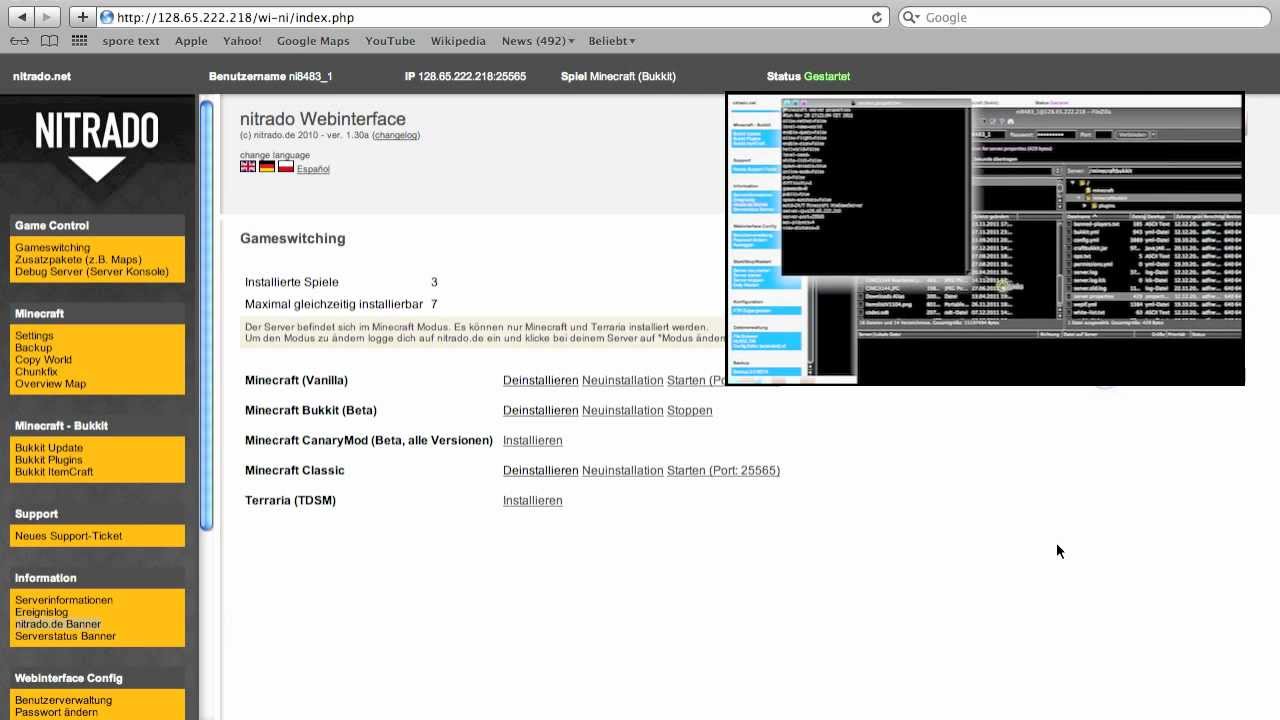The image size is (1280, 720).
Task: Click Neuinstallation for Minecraft Classic
Action: [x=622, y=470]
